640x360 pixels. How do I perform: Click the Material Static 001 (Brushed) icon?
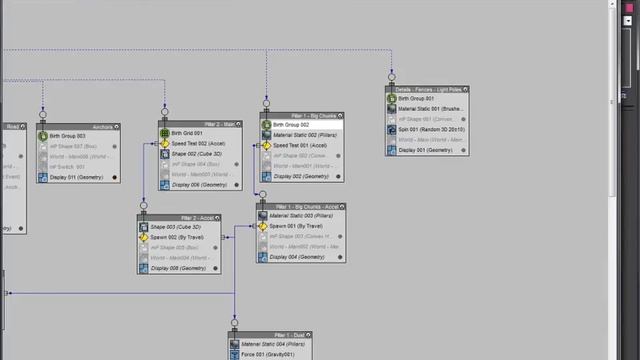pos(392,109)
